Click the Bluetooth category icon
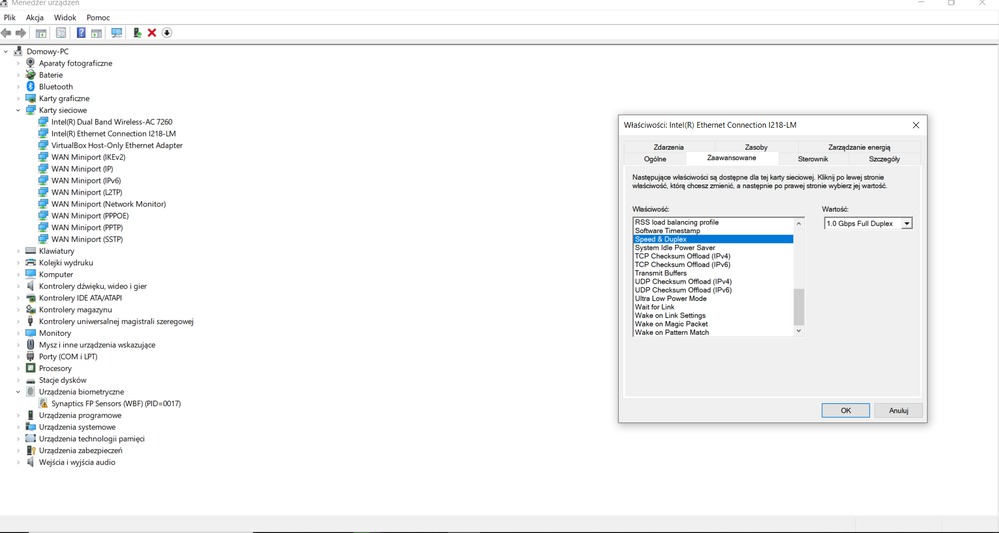The width and height of the screenshot is (999, 533). 30,87
